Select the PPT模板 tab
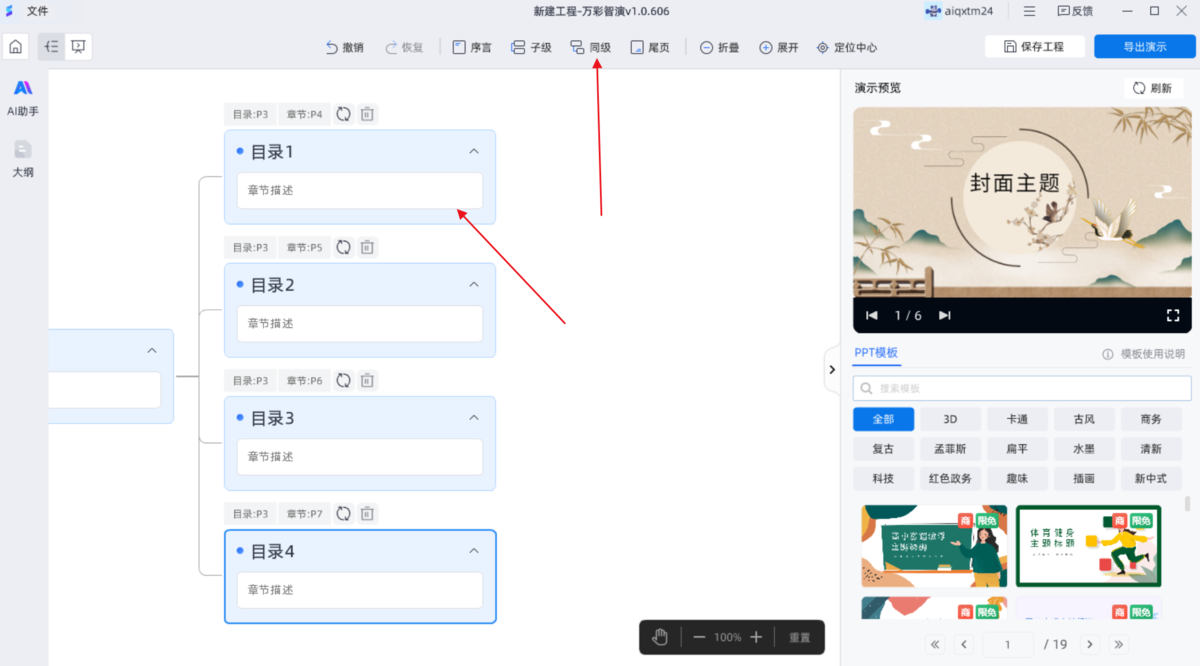 [x=876, y=353]
